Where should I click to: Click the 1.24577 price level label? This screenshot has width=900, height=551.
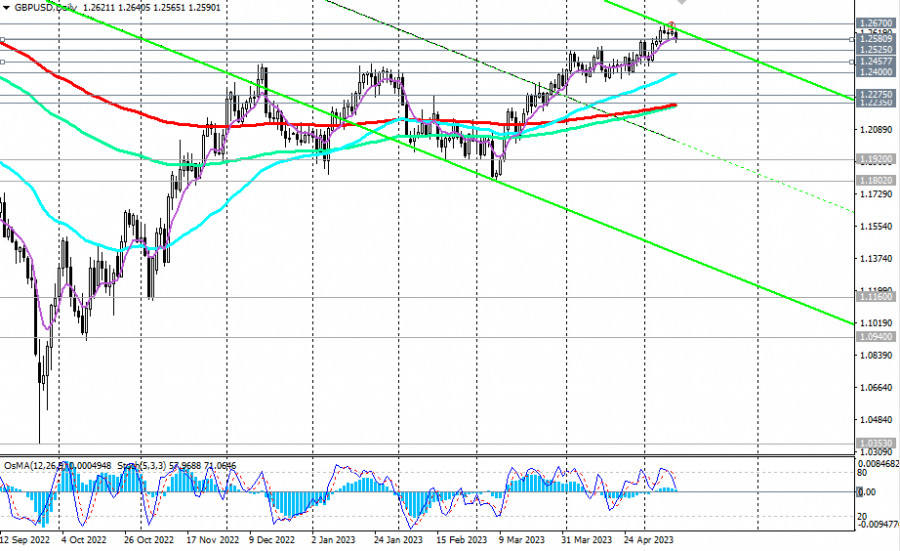pos(875,61)
